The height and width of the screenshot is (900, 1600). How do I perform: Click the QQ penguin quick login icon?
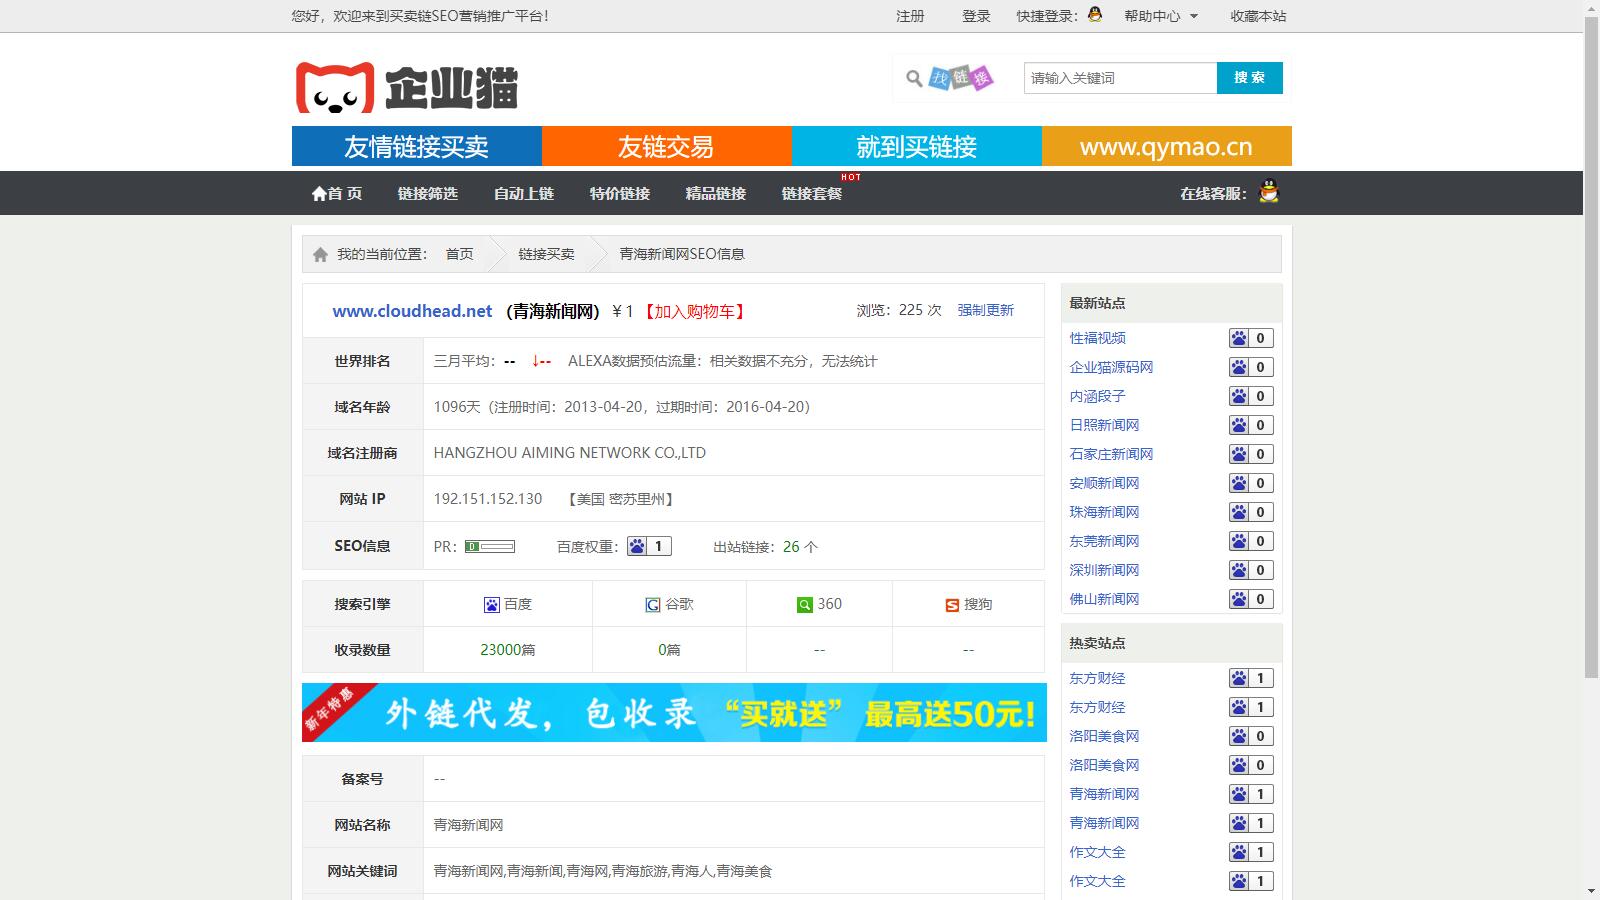(1095, 14)
